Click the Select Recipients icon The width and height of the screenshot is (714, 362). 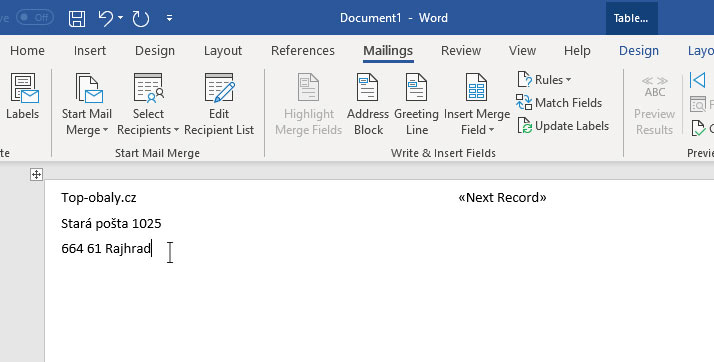148,88
